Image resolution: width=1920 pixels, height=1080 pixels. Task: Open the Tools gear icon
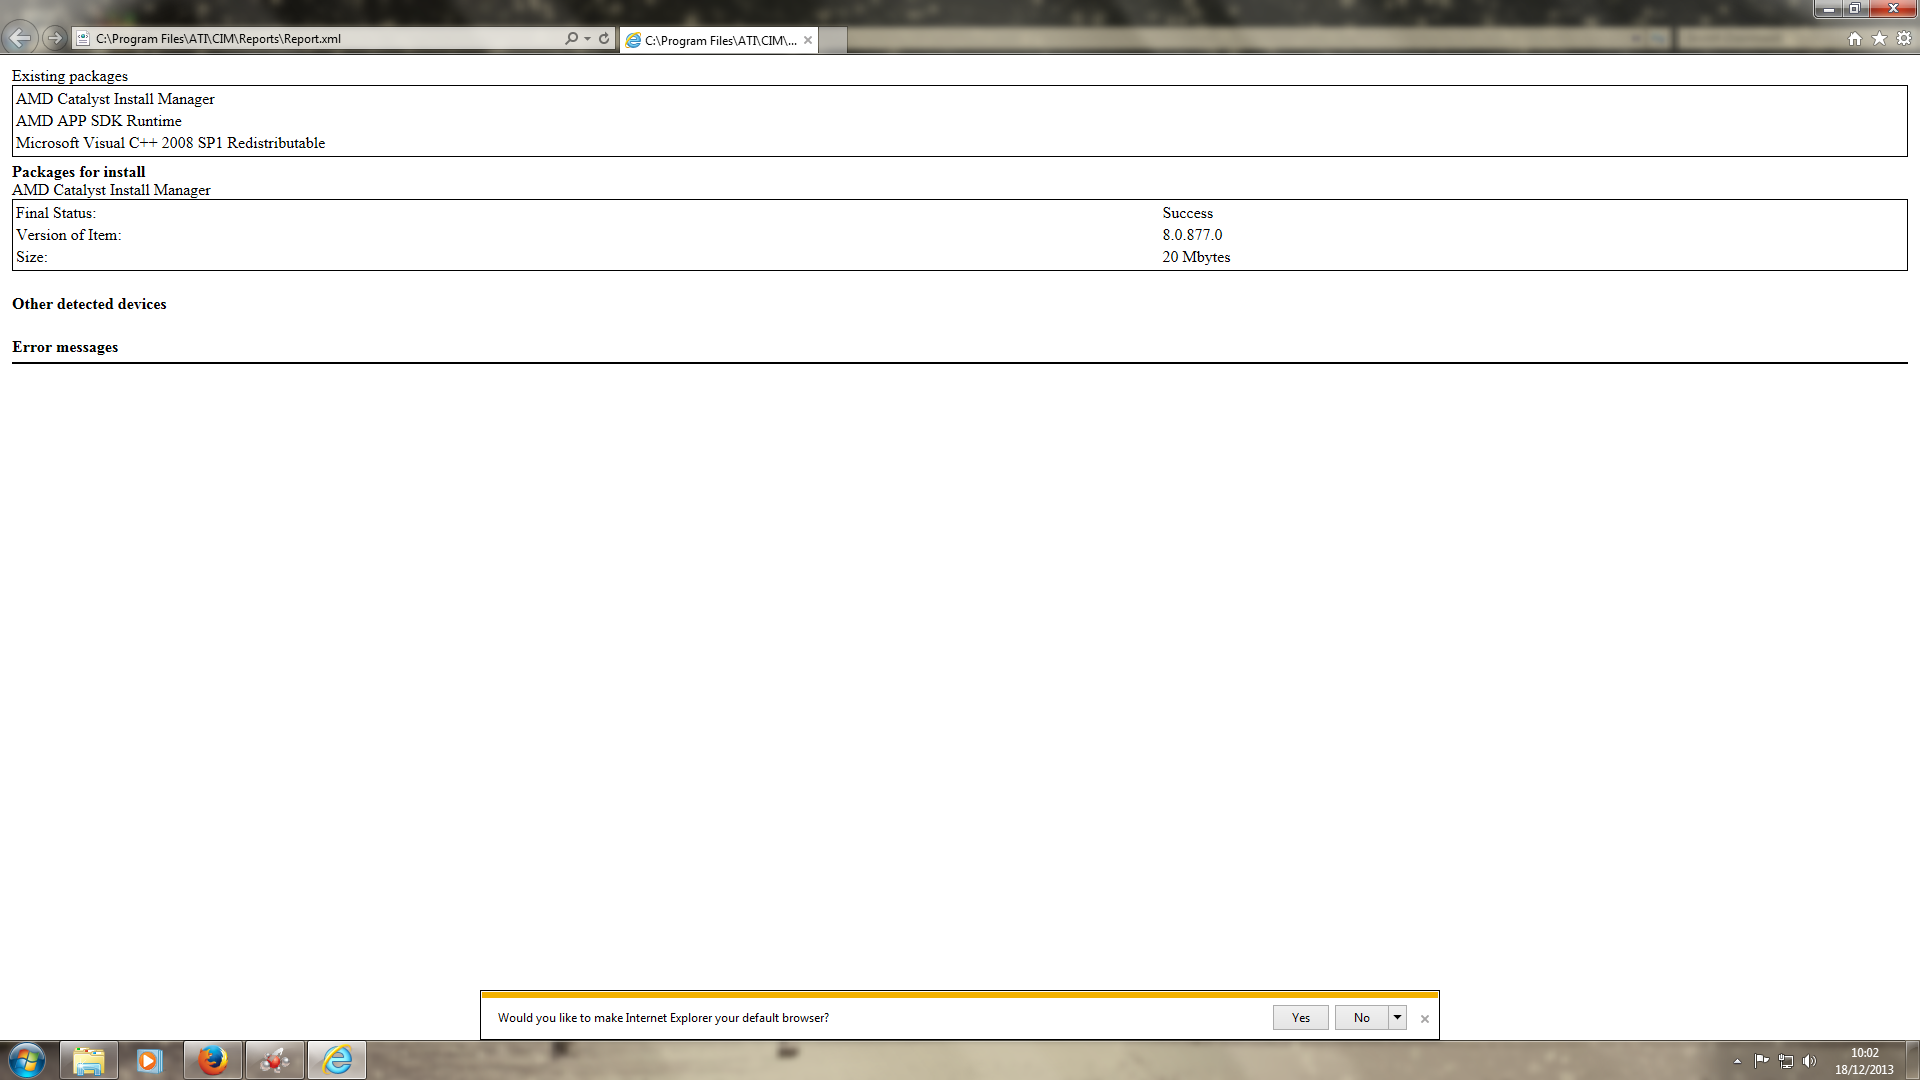tap(1904, 38)
